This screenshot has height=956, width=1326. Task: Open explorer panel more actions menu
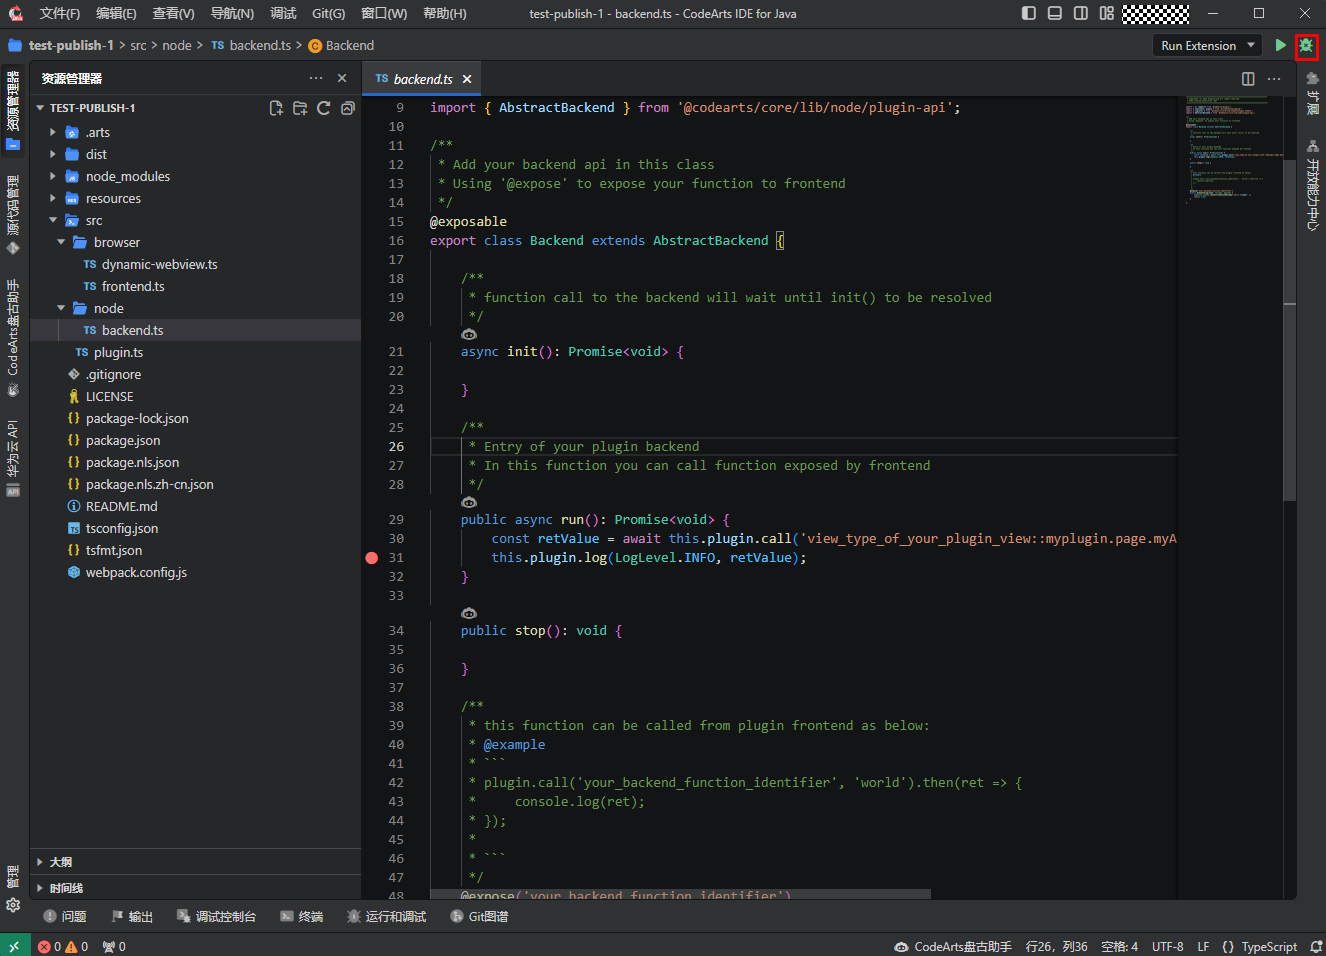point(316,78)
